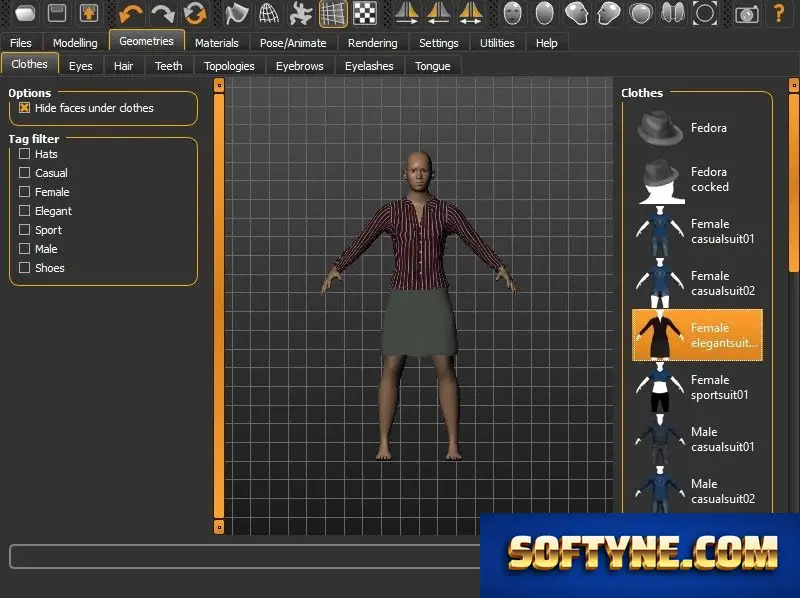The image size is (800, 598).
Task: Select the front head view icon
Action: click(512, 14)
